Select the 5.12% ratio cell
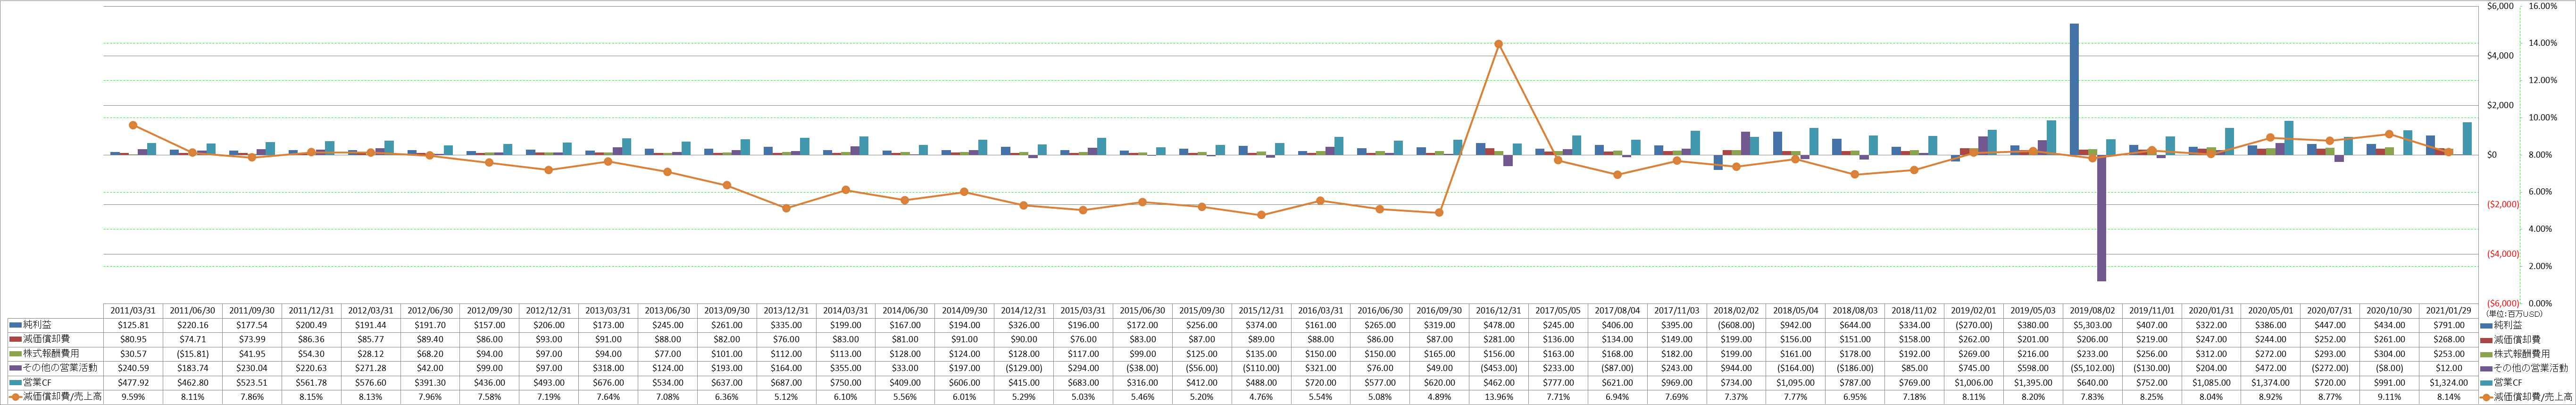Screen dimensions: 2576x405 point(786,397)
